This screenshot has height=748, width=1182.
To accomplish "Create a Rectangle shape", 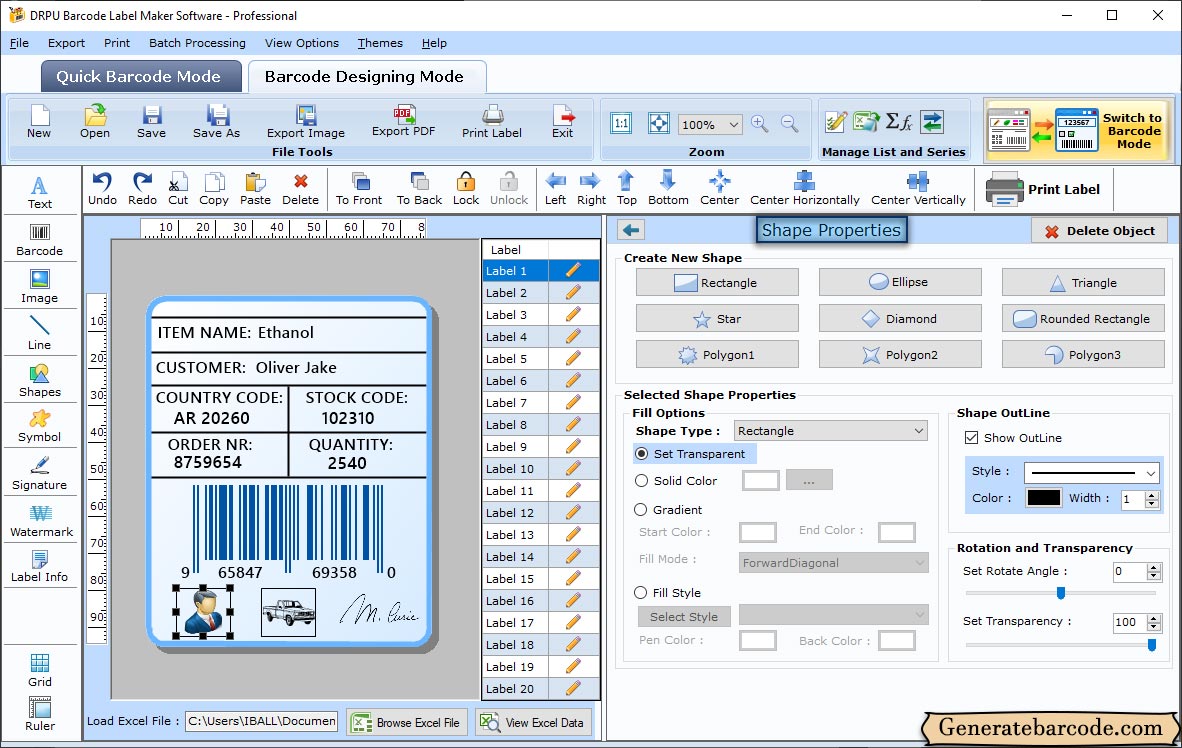I will [x=717, y=283].
